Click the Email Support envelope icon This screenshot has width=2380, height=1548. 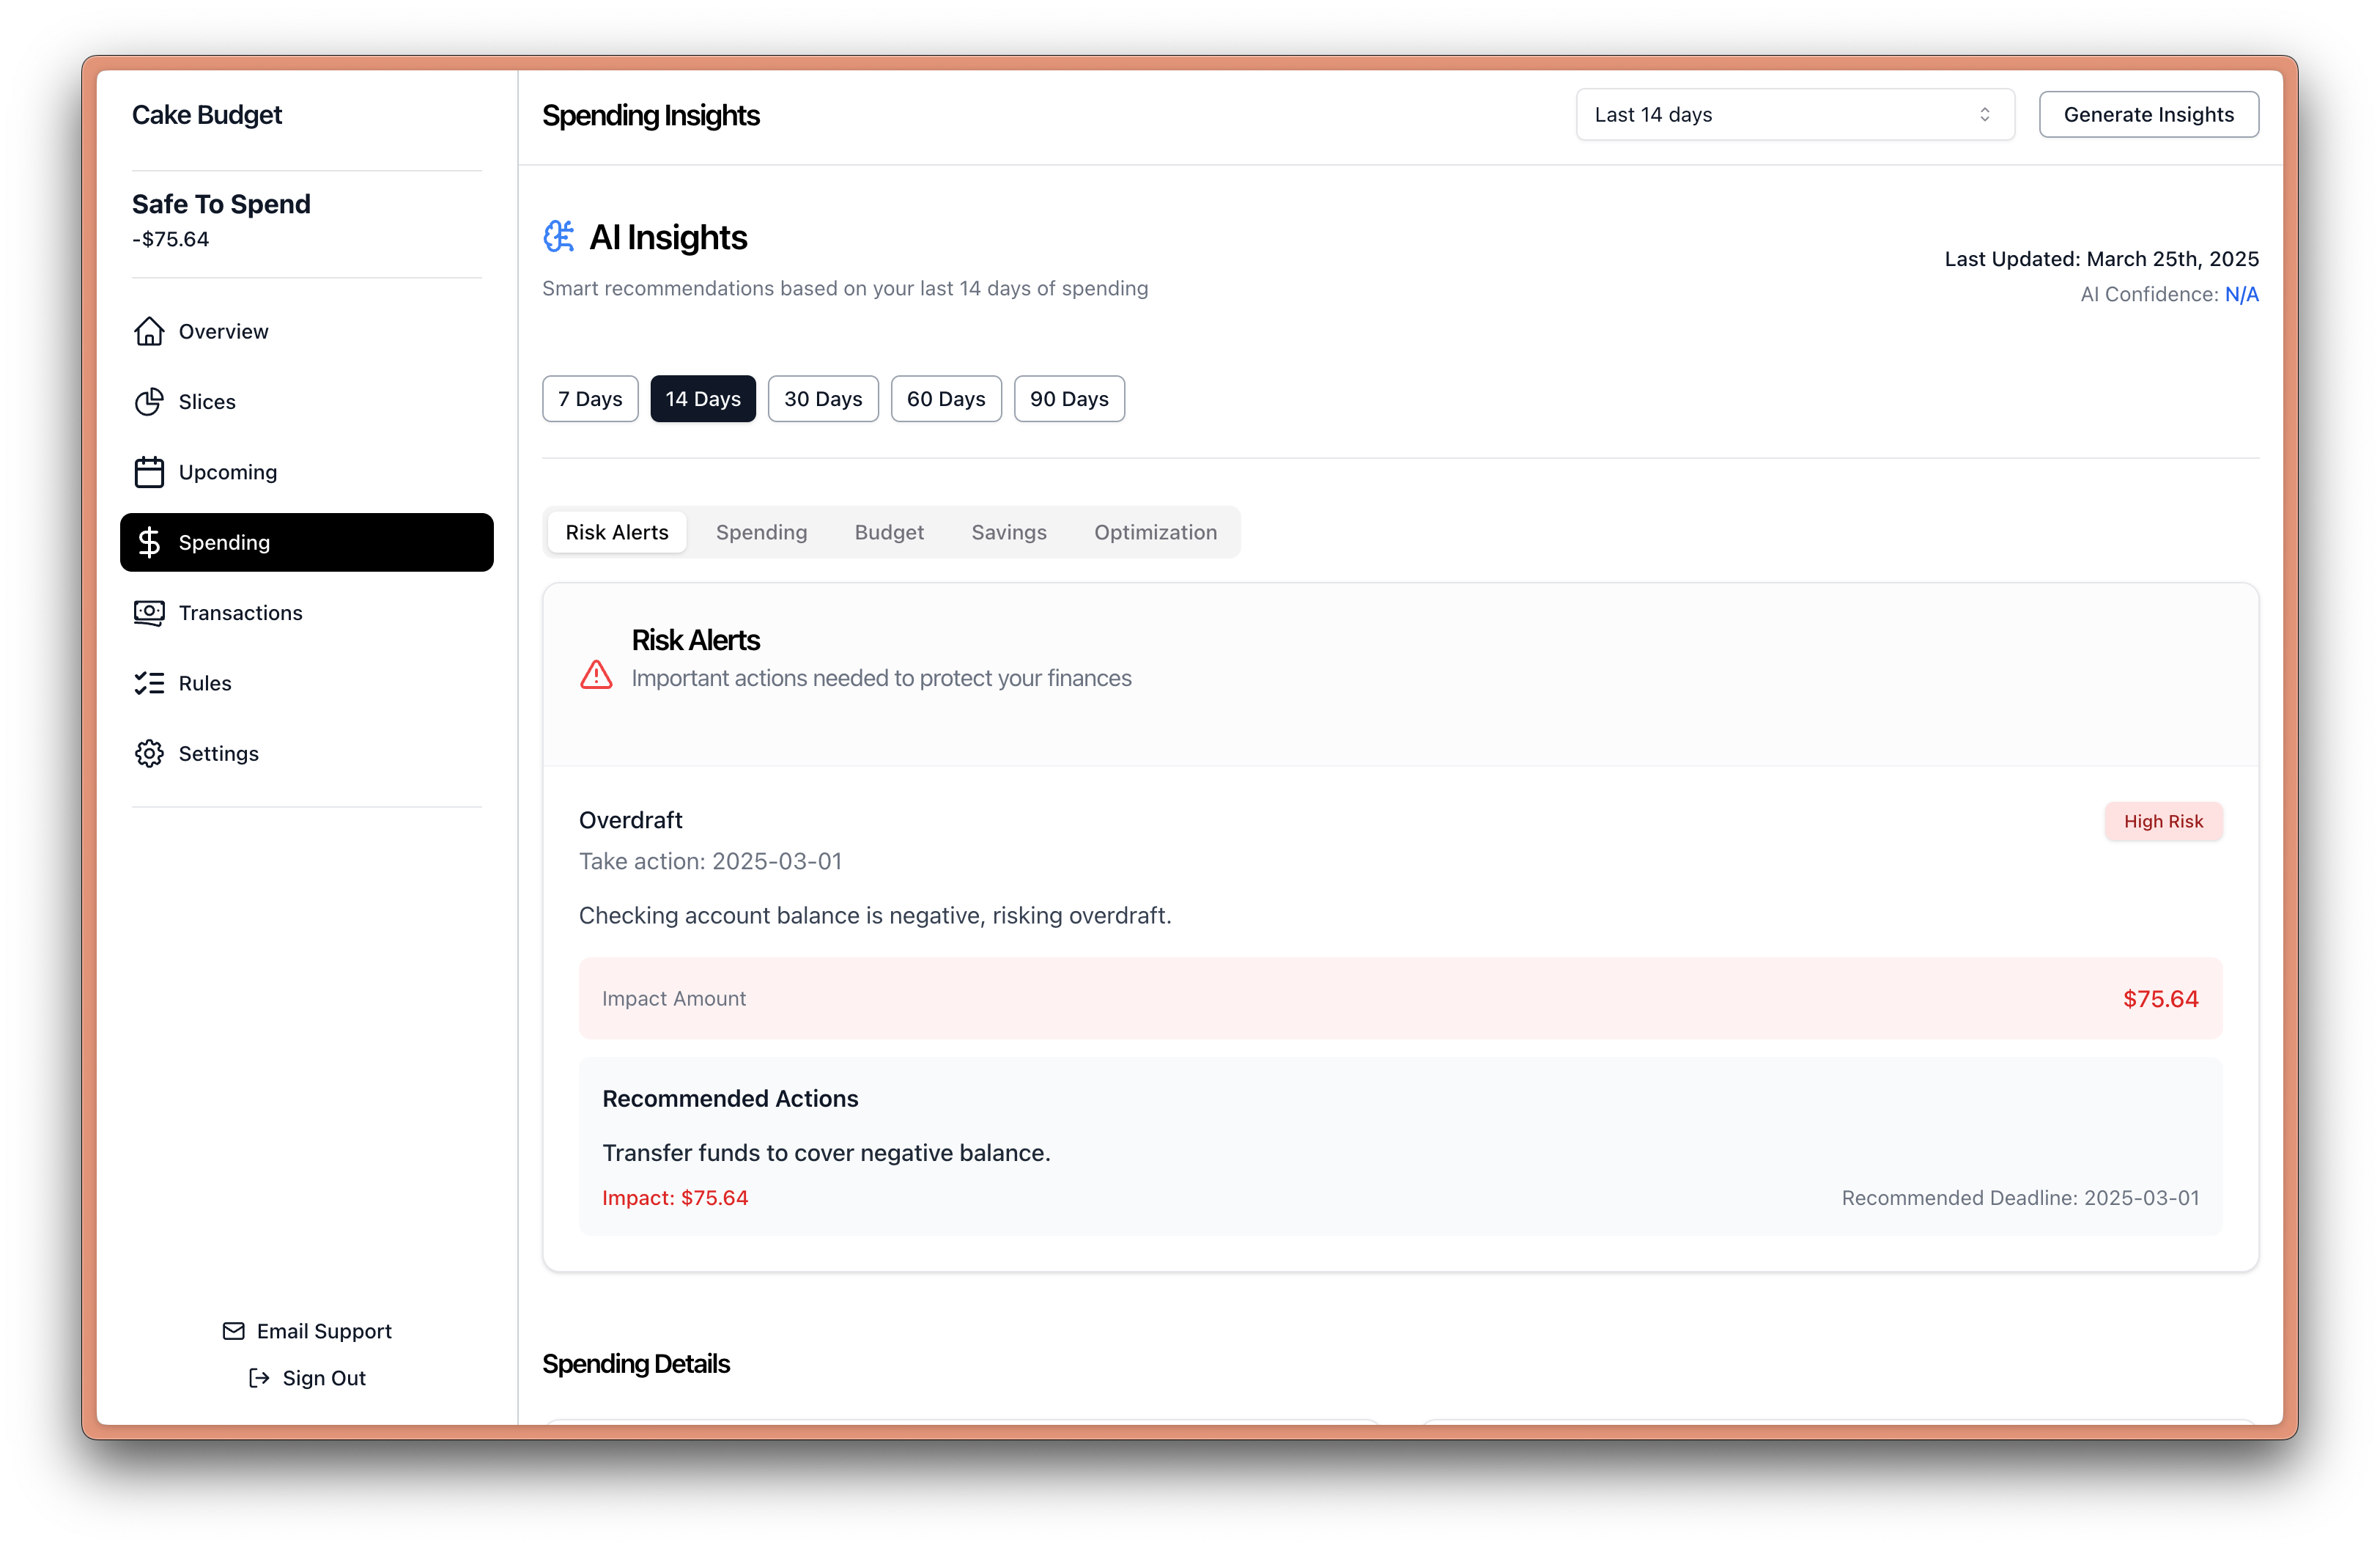pos(233,1331)
